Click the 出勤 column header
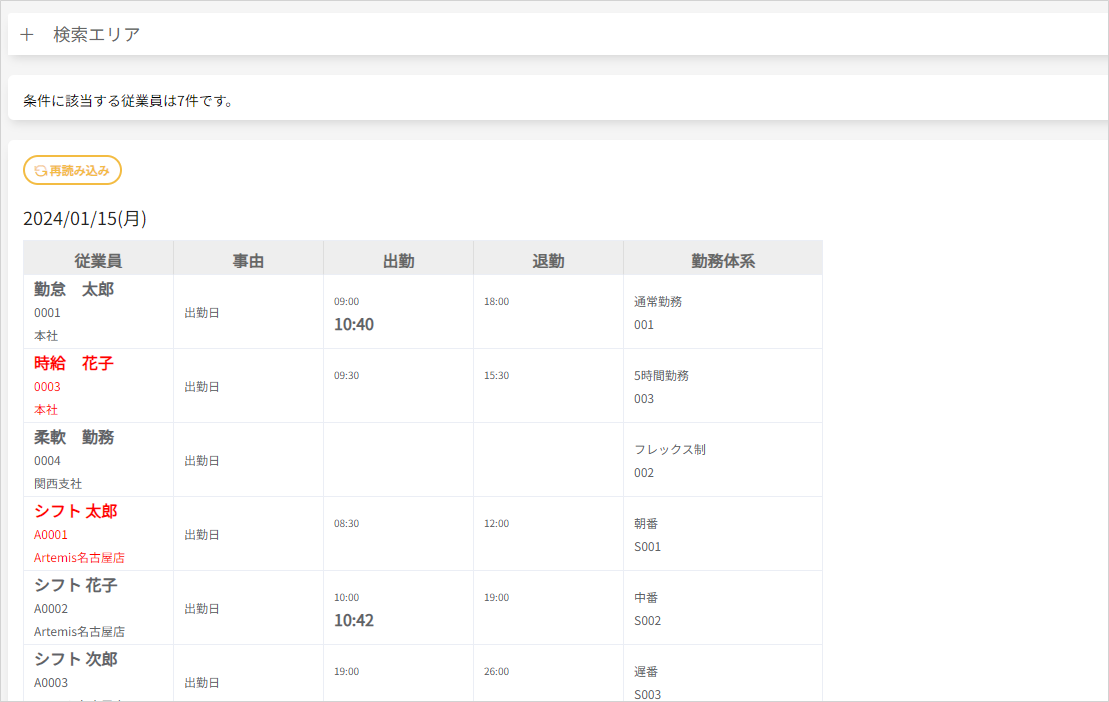 click(x=398, y=261)
